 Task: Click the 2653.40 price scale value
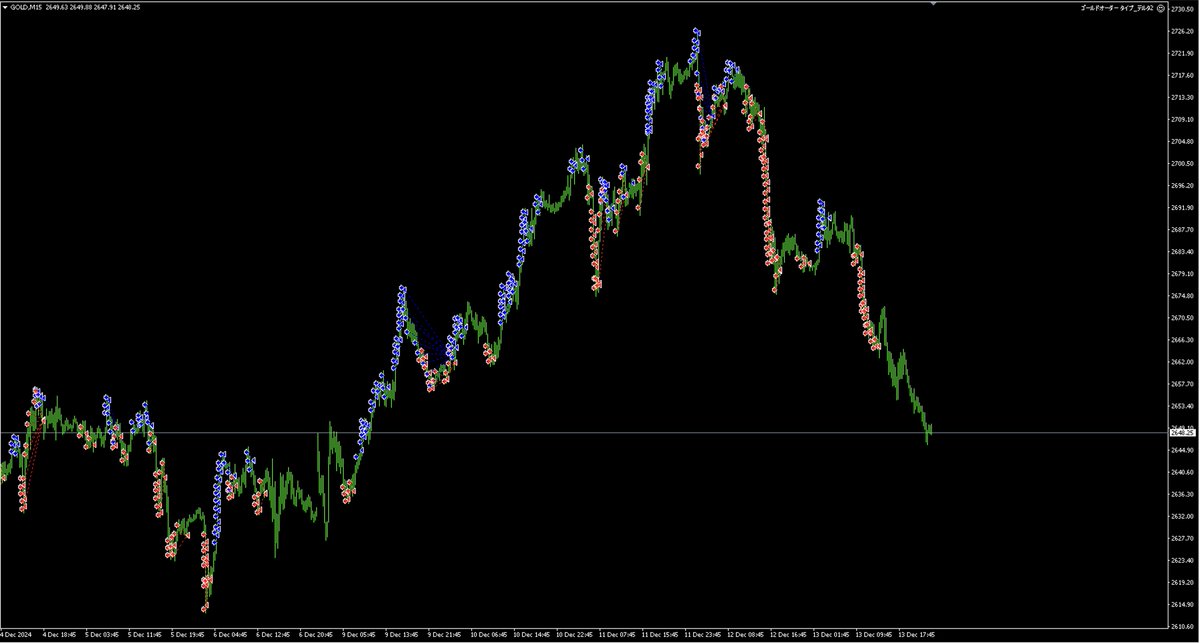1180,406
